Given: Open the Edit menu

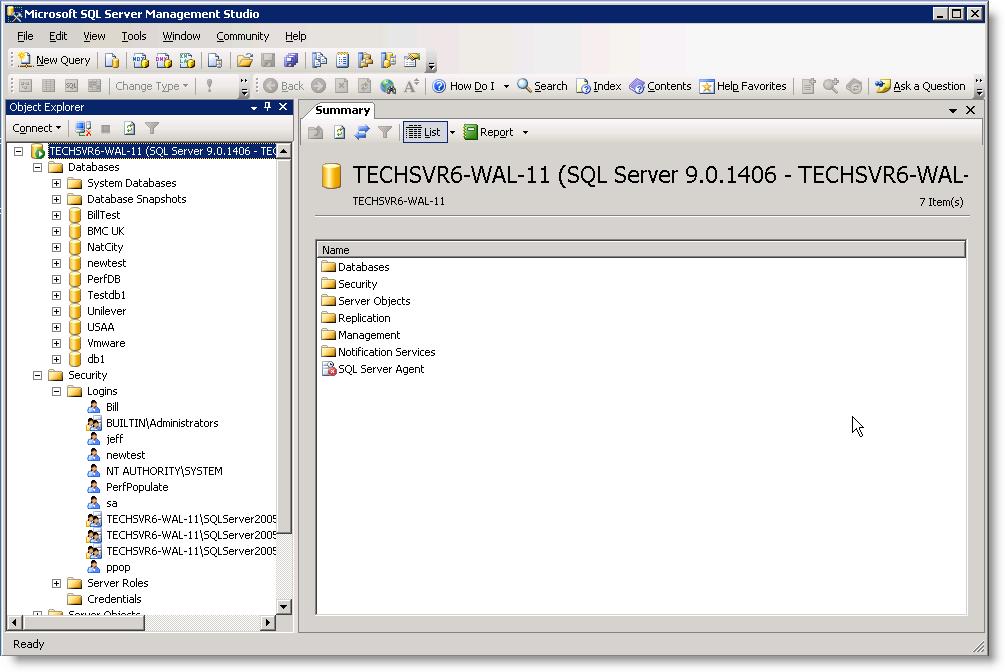Looking at the screenshot, I should pyautogui.click(x=58, y=37).
